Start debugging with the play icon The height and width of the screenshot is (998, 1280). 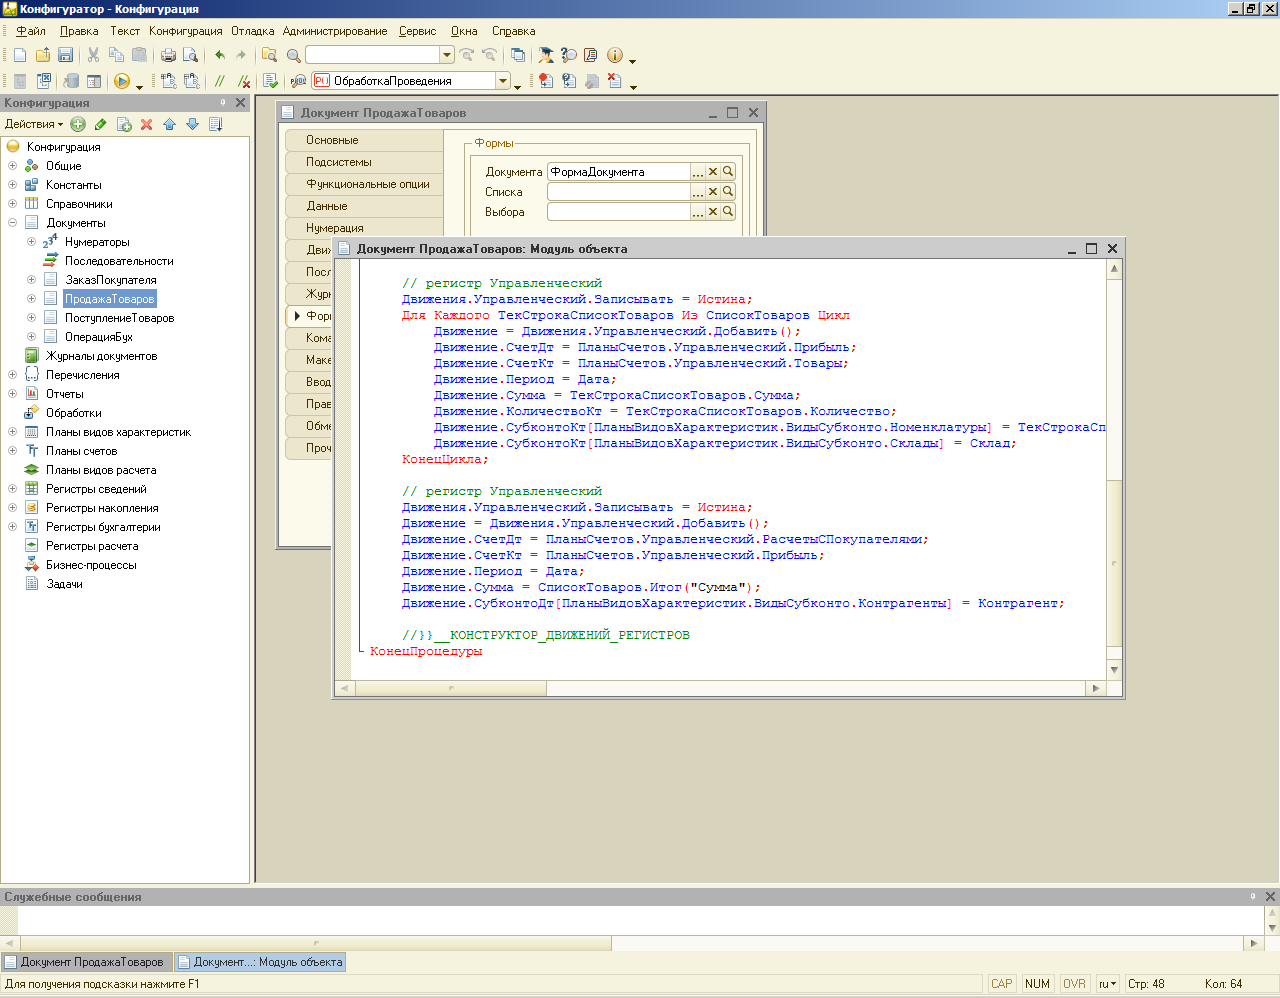122,81
